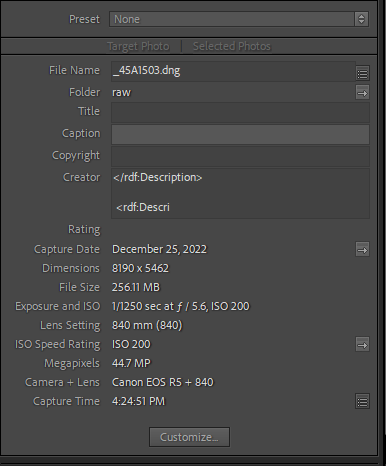Screen dimensions: 386x466
Task: Click the arrow icon beside ISO Speed Rating
Action: (x=362, y=344)
